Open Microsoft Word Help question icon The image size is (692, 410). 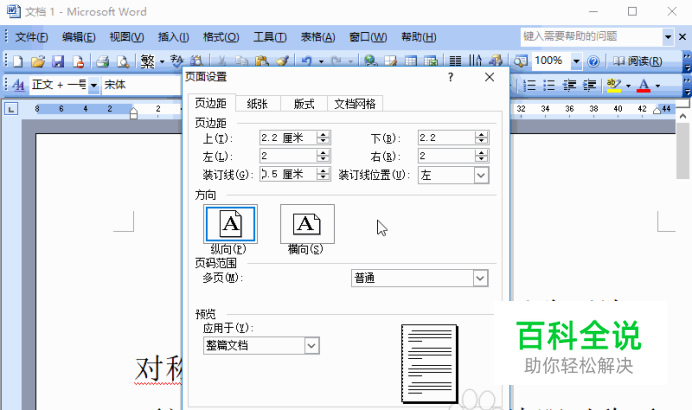[x=594, y=61]
